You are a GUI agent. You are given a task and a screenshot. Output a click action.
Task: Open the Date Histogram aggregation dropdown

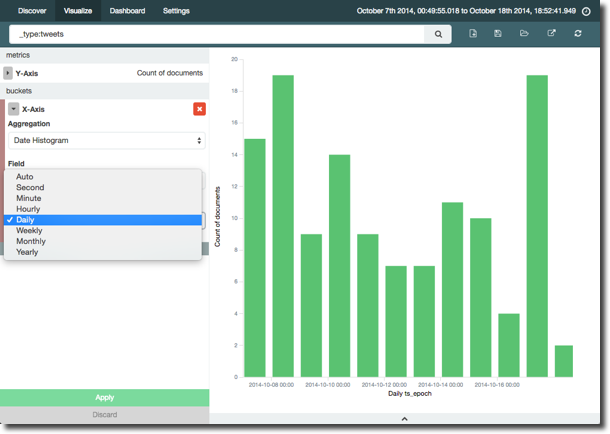(x=107, y=141)
